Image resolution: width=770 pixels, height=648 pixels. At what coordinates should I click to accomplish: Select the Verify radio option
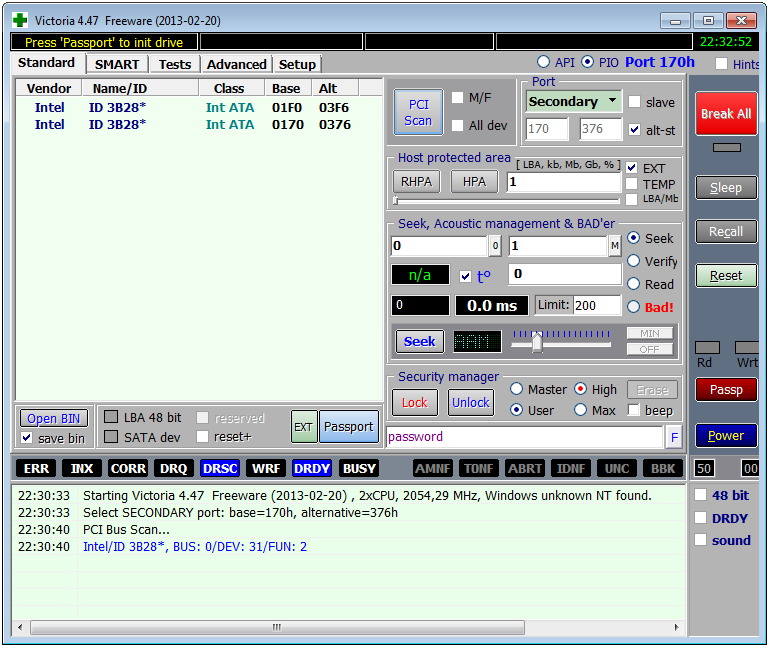(x=633, y=261)
